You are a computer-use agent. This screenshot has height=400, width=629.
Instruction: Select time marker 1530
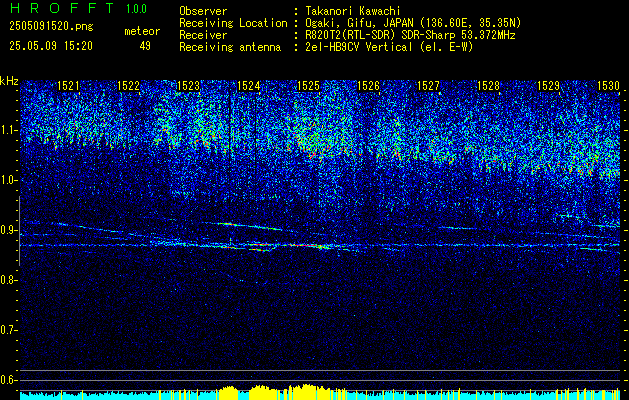tap(609, 85)
